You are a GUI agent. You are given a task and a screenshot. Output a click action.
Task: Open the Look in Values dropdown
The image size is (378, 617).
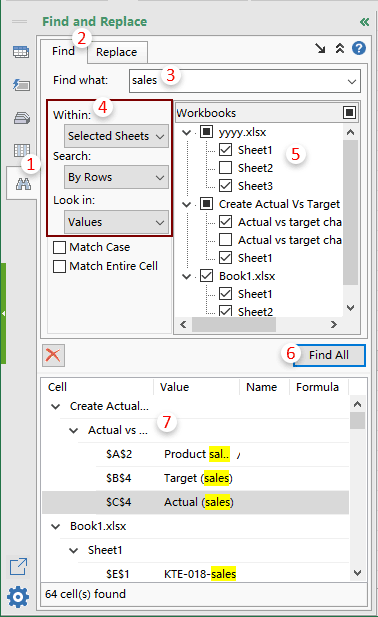tap(116, 222)
